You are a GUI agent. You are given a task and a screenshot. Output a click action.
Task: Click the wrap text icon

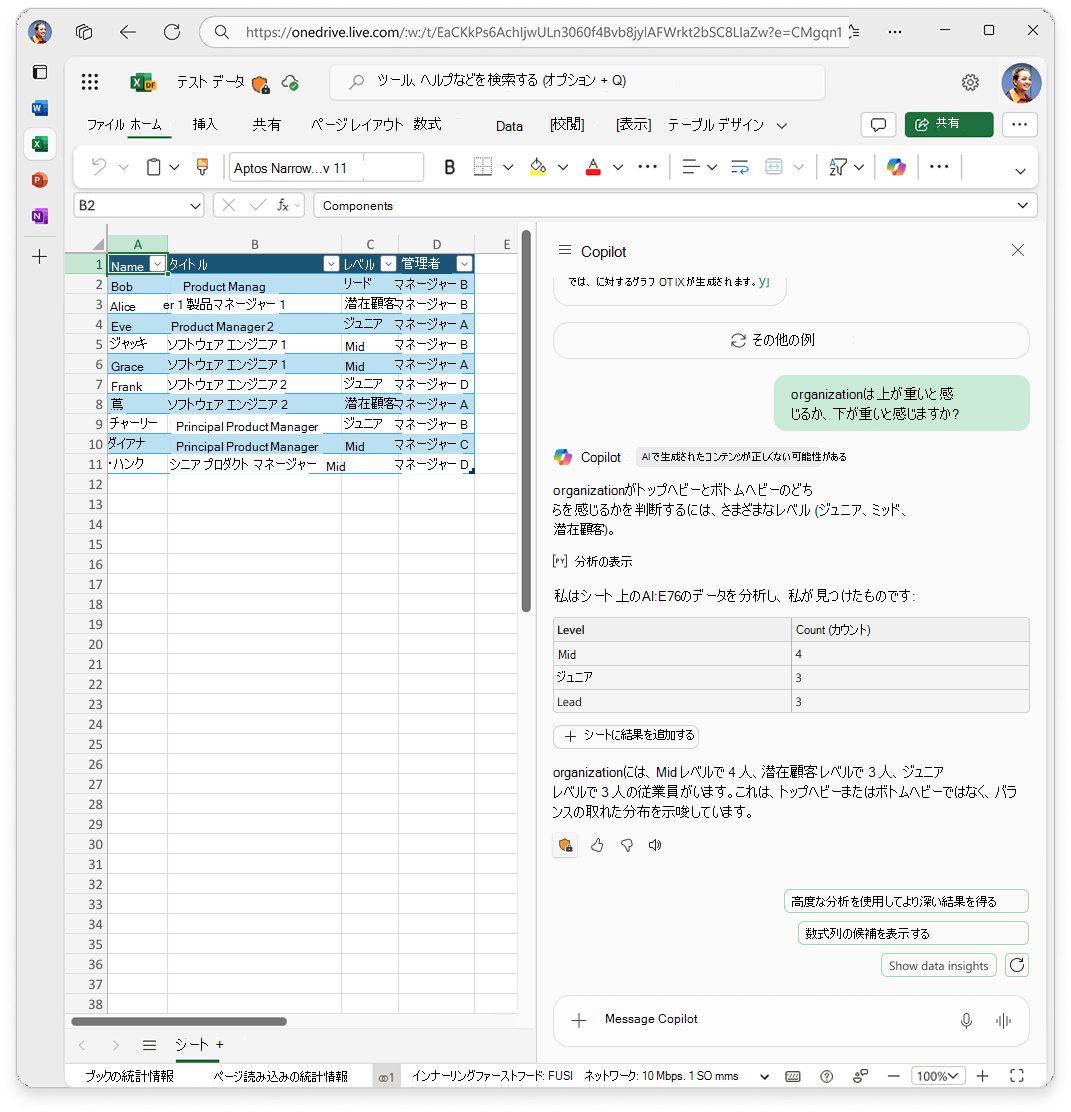pos(739,167)
